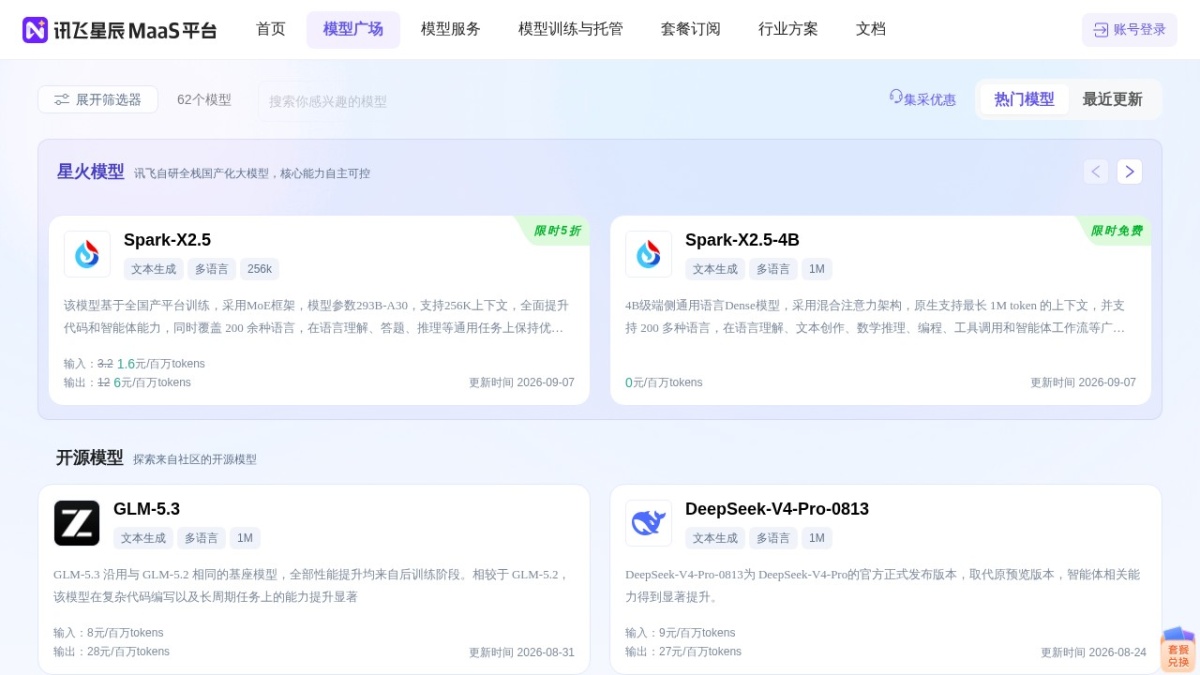Click the DeepSeek whale logo icon
This screenshot has width=1200, height=675.
(x=649, y=523)
